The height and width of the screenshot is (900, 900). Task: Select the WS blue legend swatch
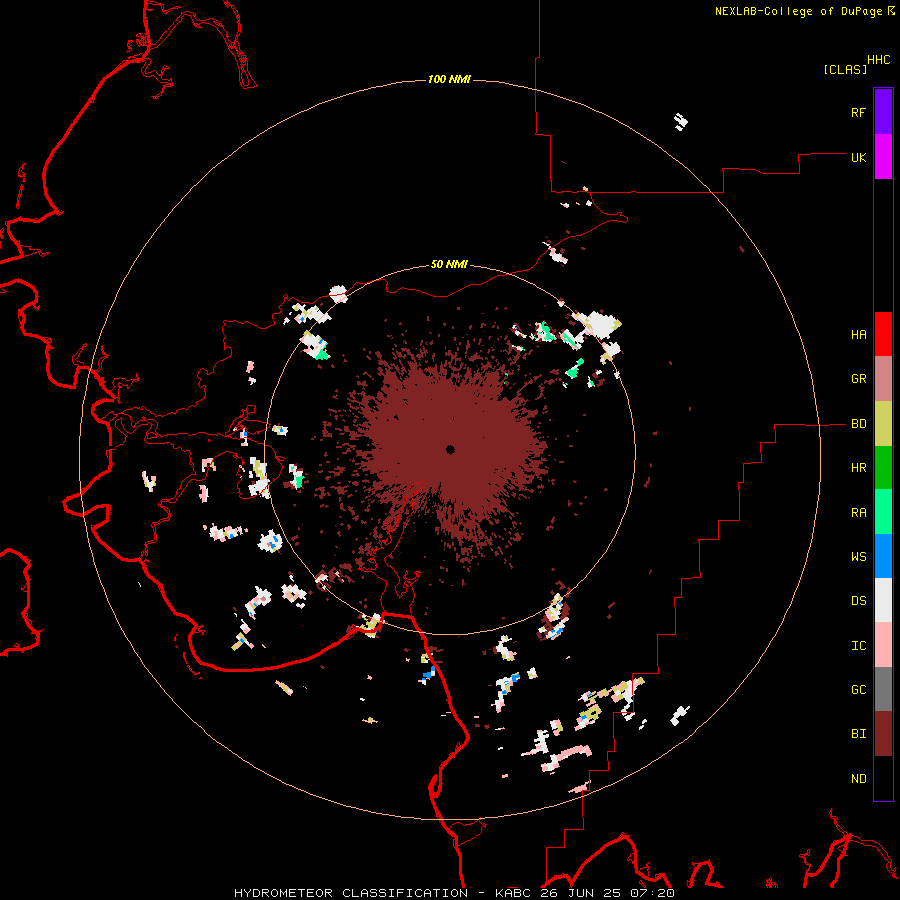(883, 556)
